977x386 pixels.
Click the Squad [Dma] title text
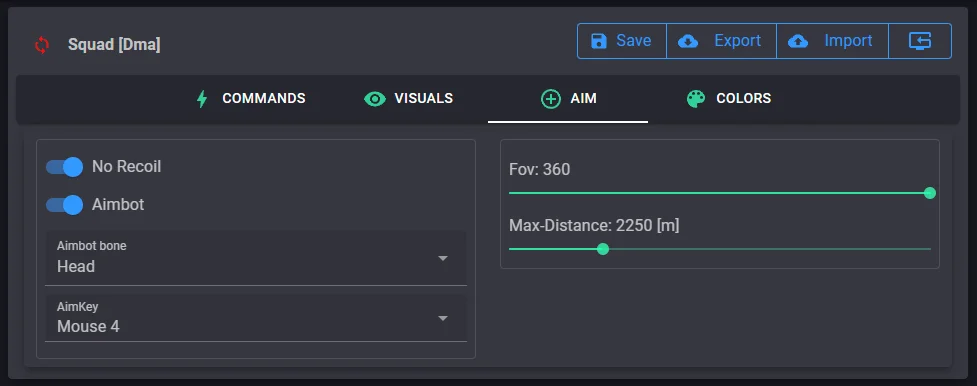point(114,45)
